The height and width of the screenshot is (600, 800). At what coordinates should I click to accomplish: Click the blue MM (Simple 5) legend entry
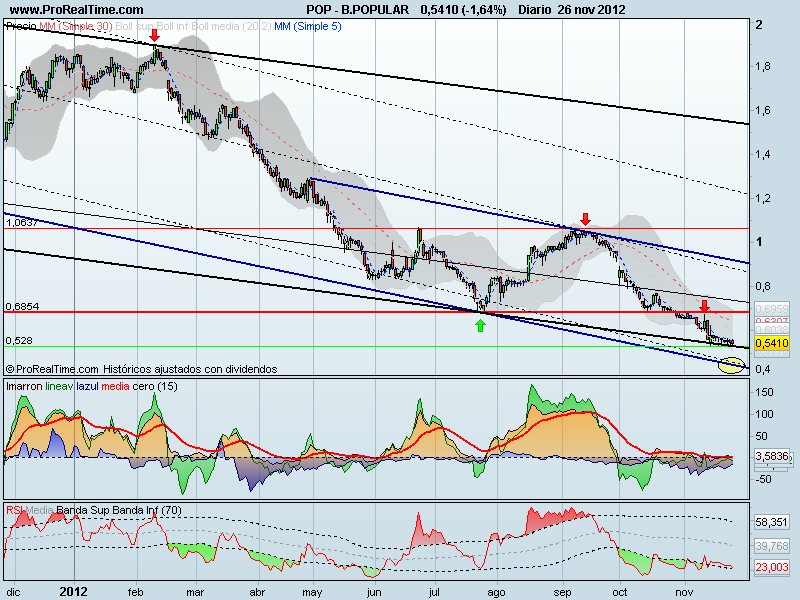click(x=308, y=26)
